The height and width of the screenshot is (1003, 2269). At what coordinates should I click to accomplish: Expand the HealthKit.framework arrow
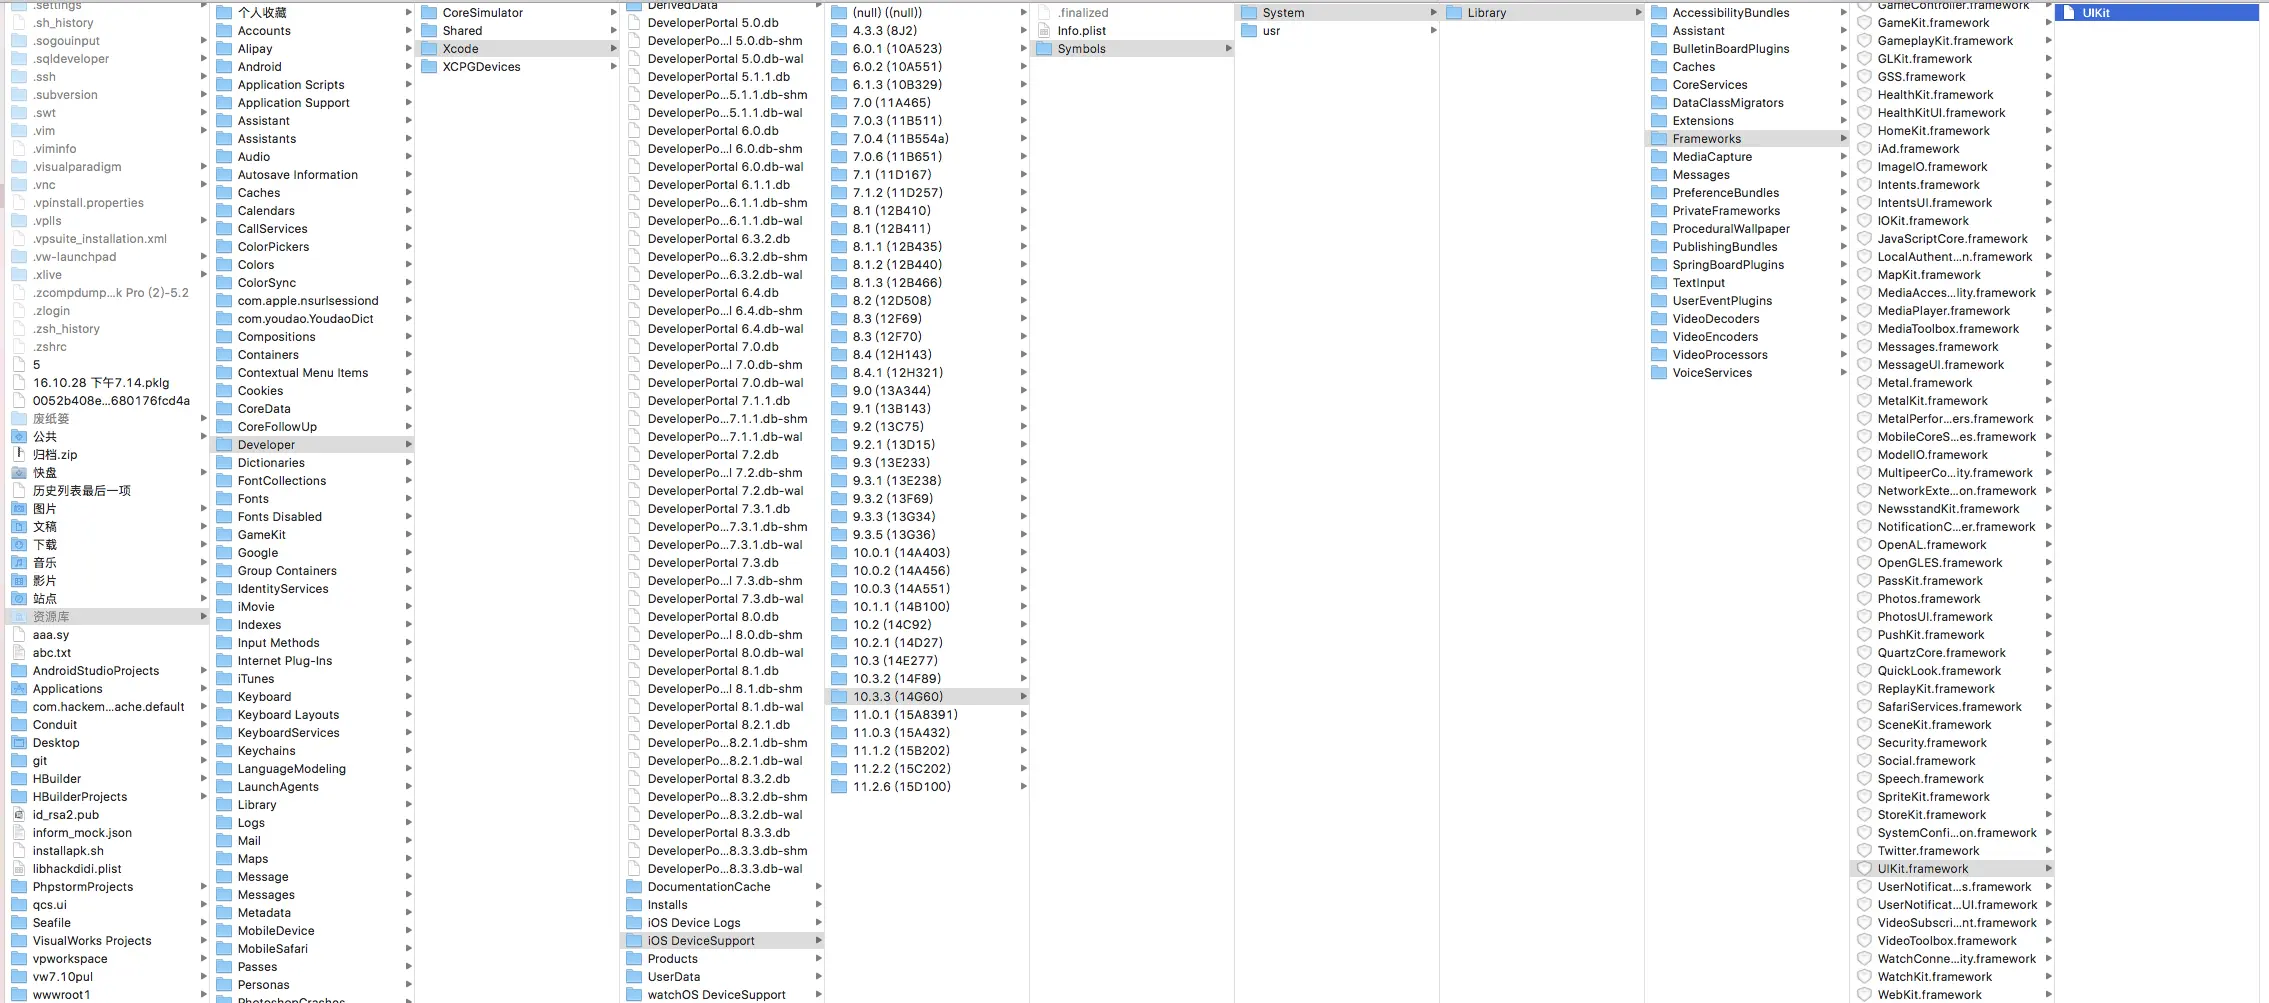tap(2048, 95)
